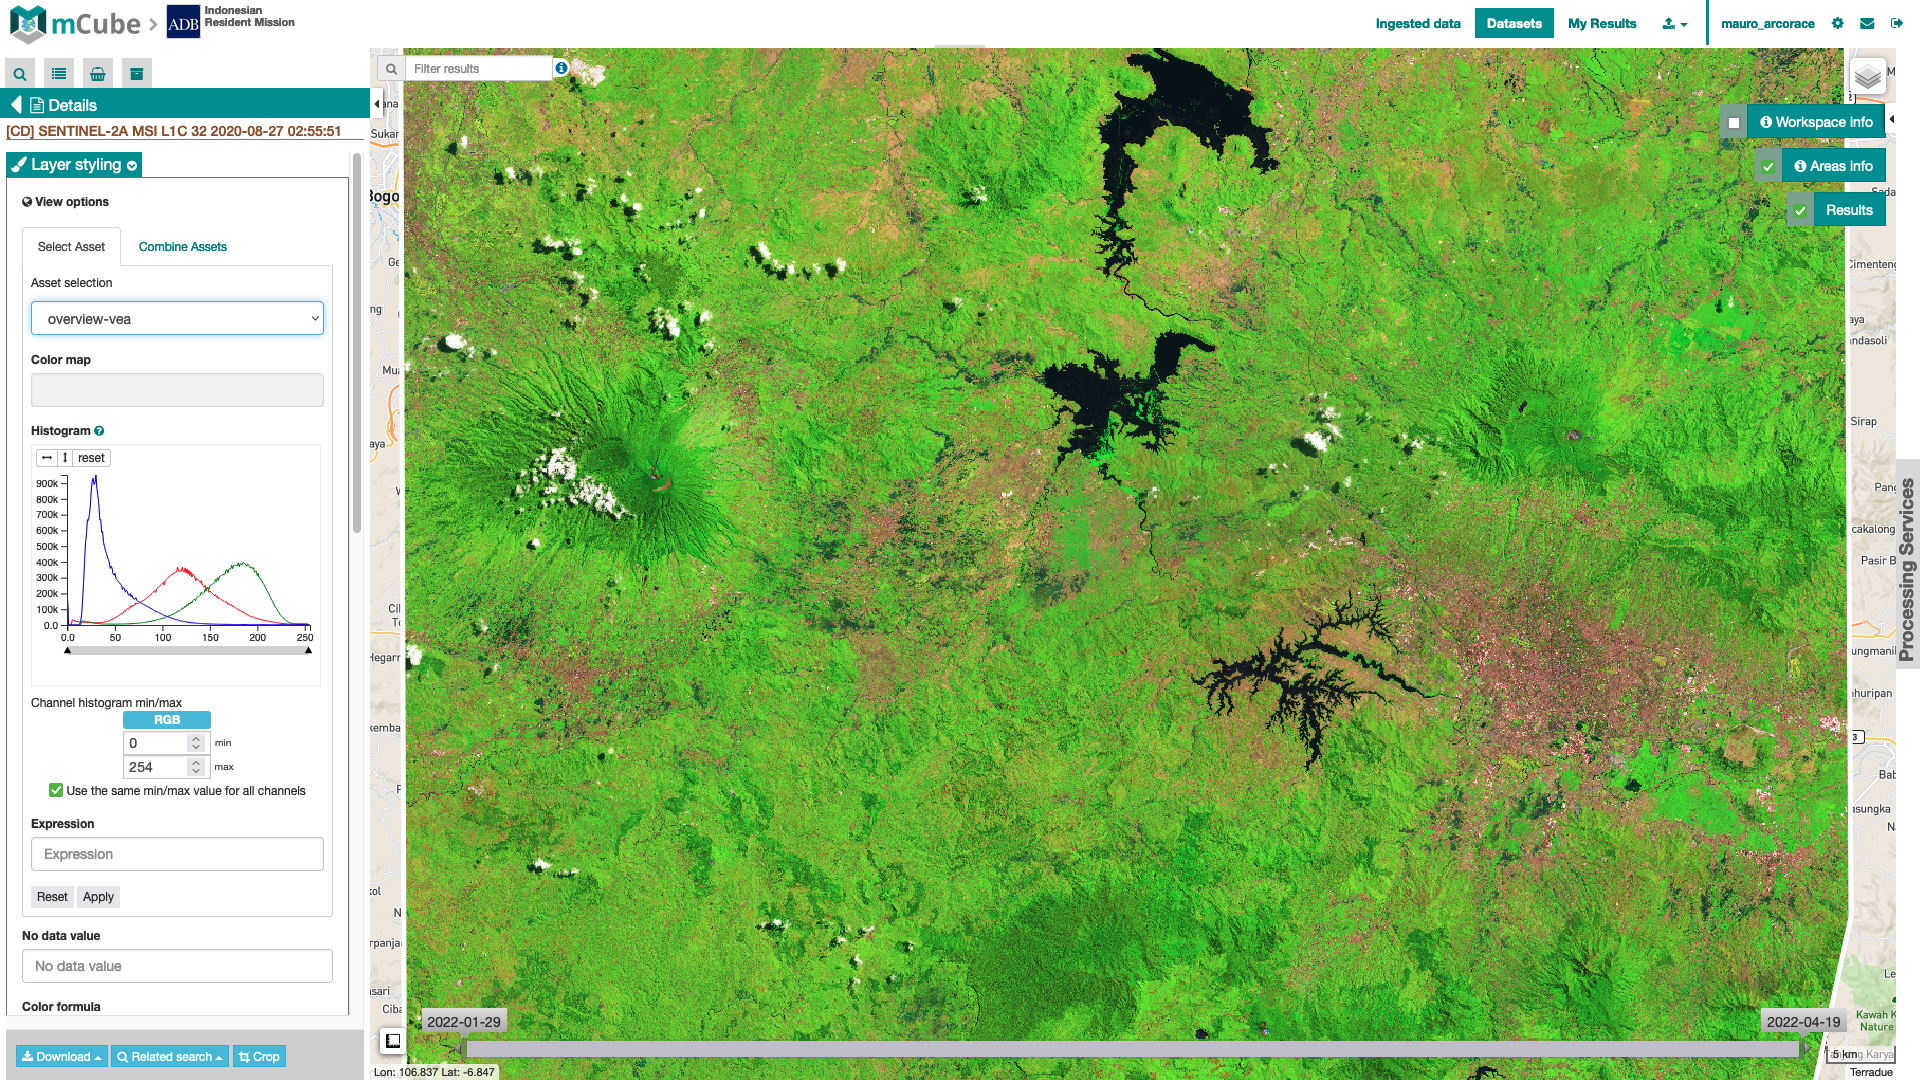Expand the upload dropdown in top bar
The width and height of the screenshot is (1920, 1080).
(1674, 24)
